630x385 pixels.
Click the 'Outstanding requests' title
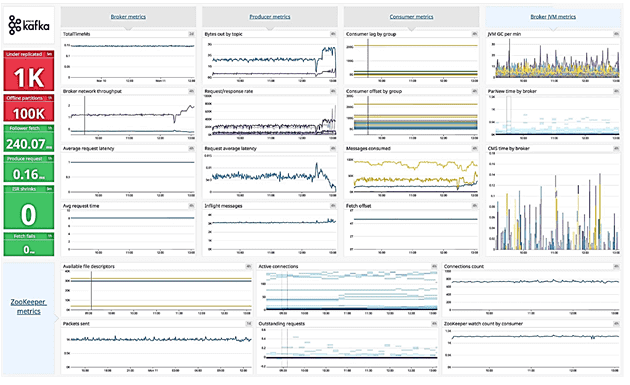click(282, 324)
